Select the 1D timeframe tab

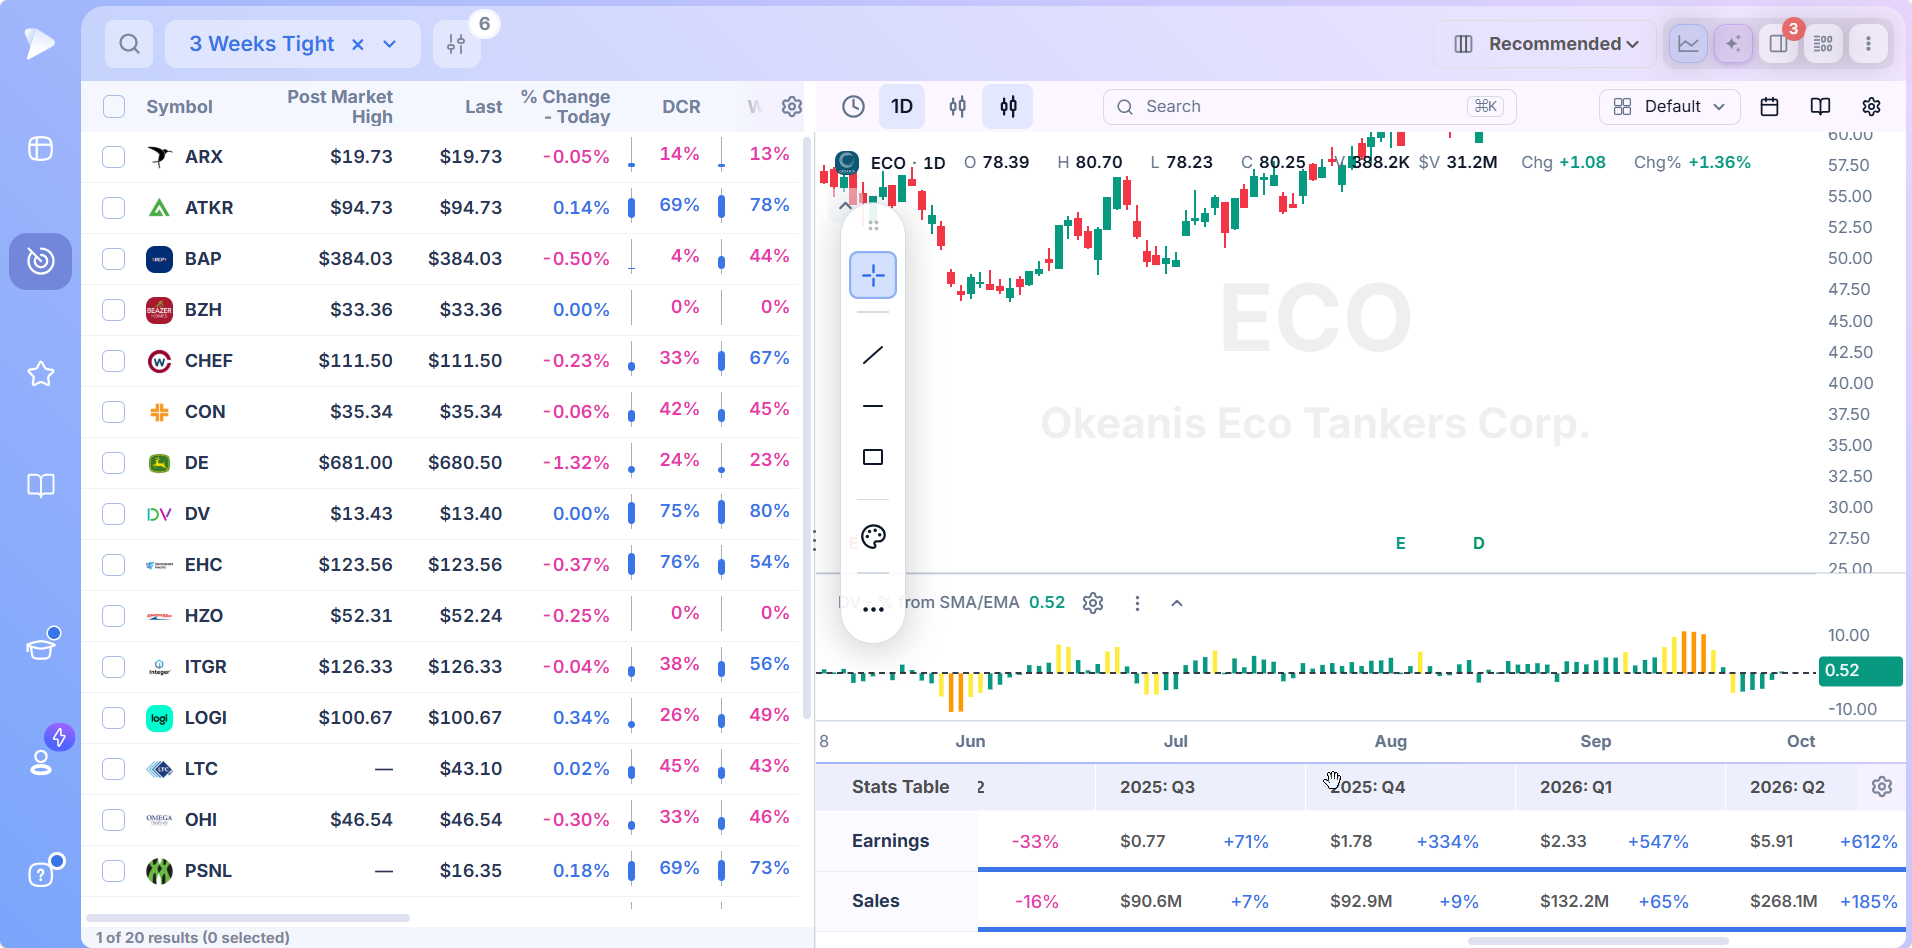coord(902,106)
